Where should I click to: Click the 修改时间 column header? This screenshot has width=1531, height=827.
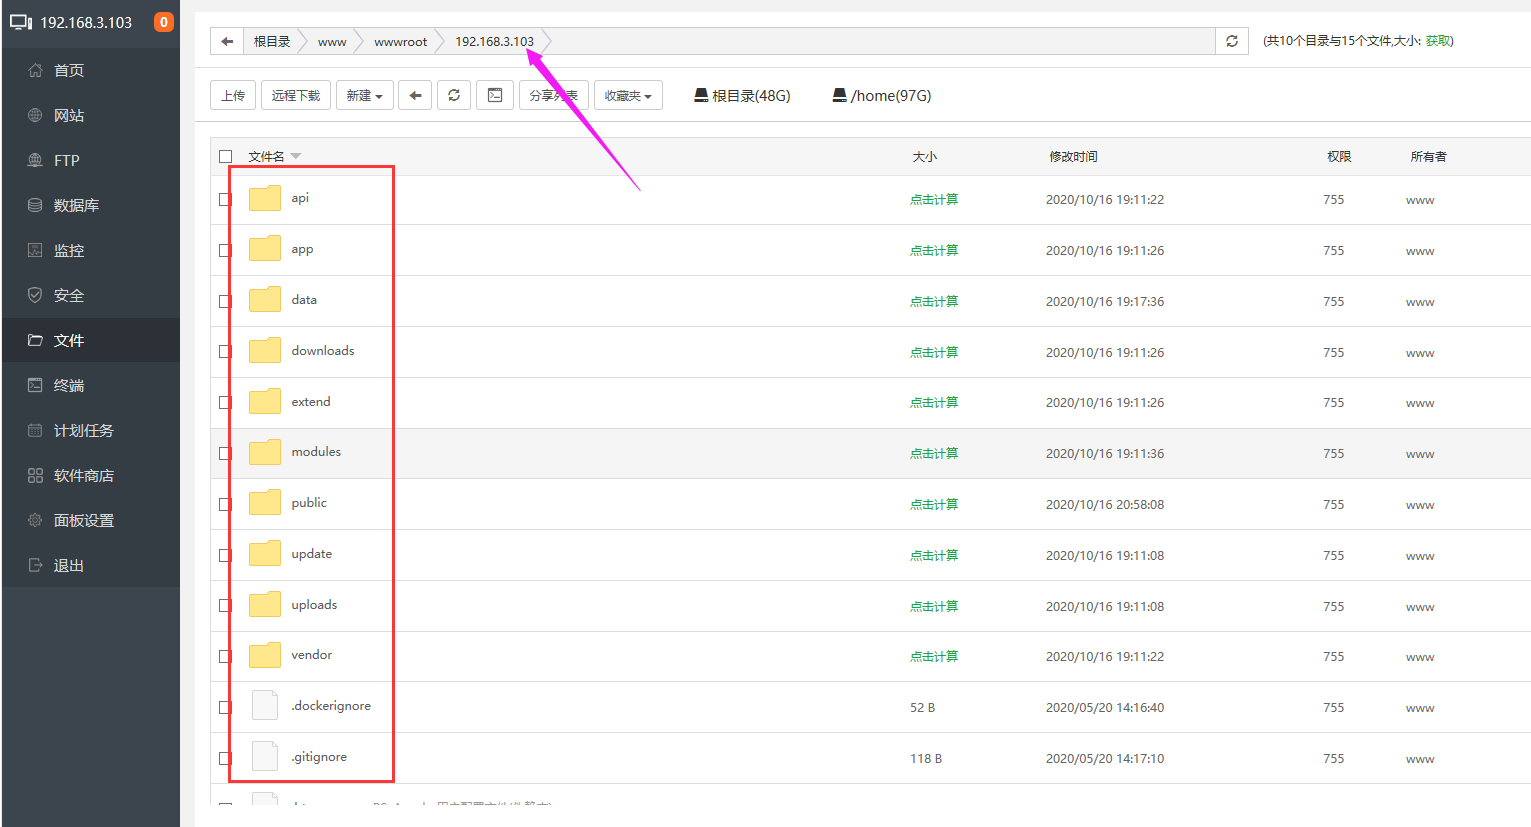1073,156
